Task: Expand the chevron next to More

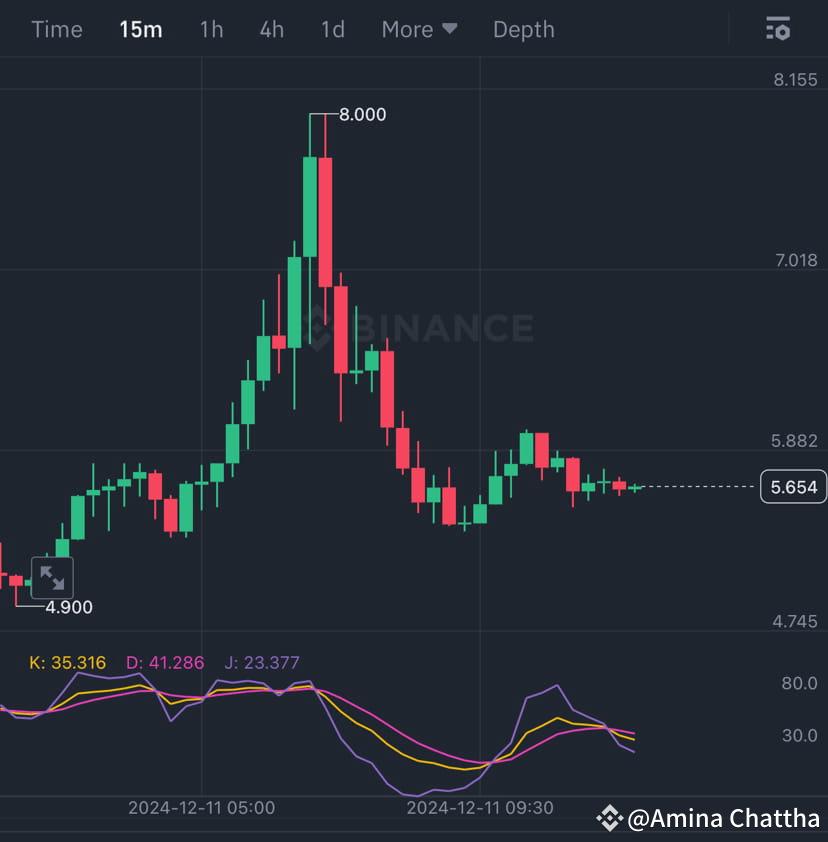Action: (452, 29)
